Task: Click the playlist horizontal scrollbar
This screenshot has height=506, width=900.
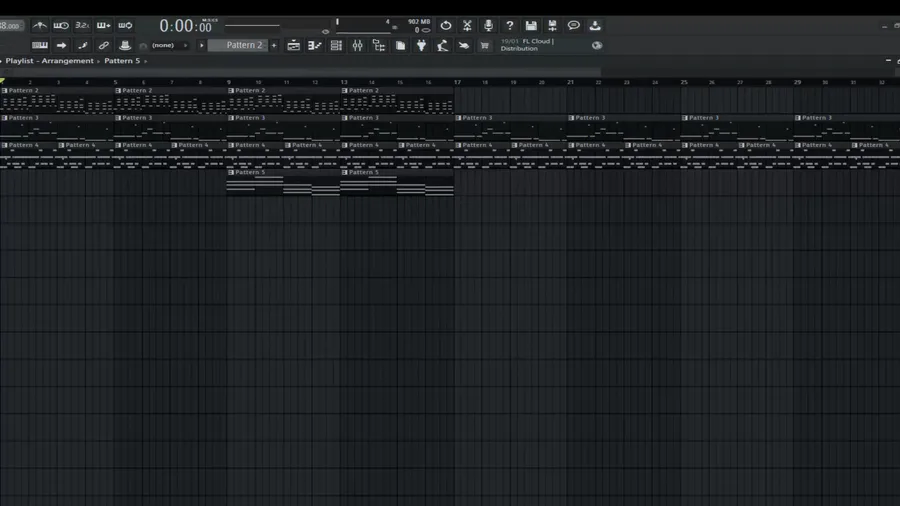Action: (300, 72)
